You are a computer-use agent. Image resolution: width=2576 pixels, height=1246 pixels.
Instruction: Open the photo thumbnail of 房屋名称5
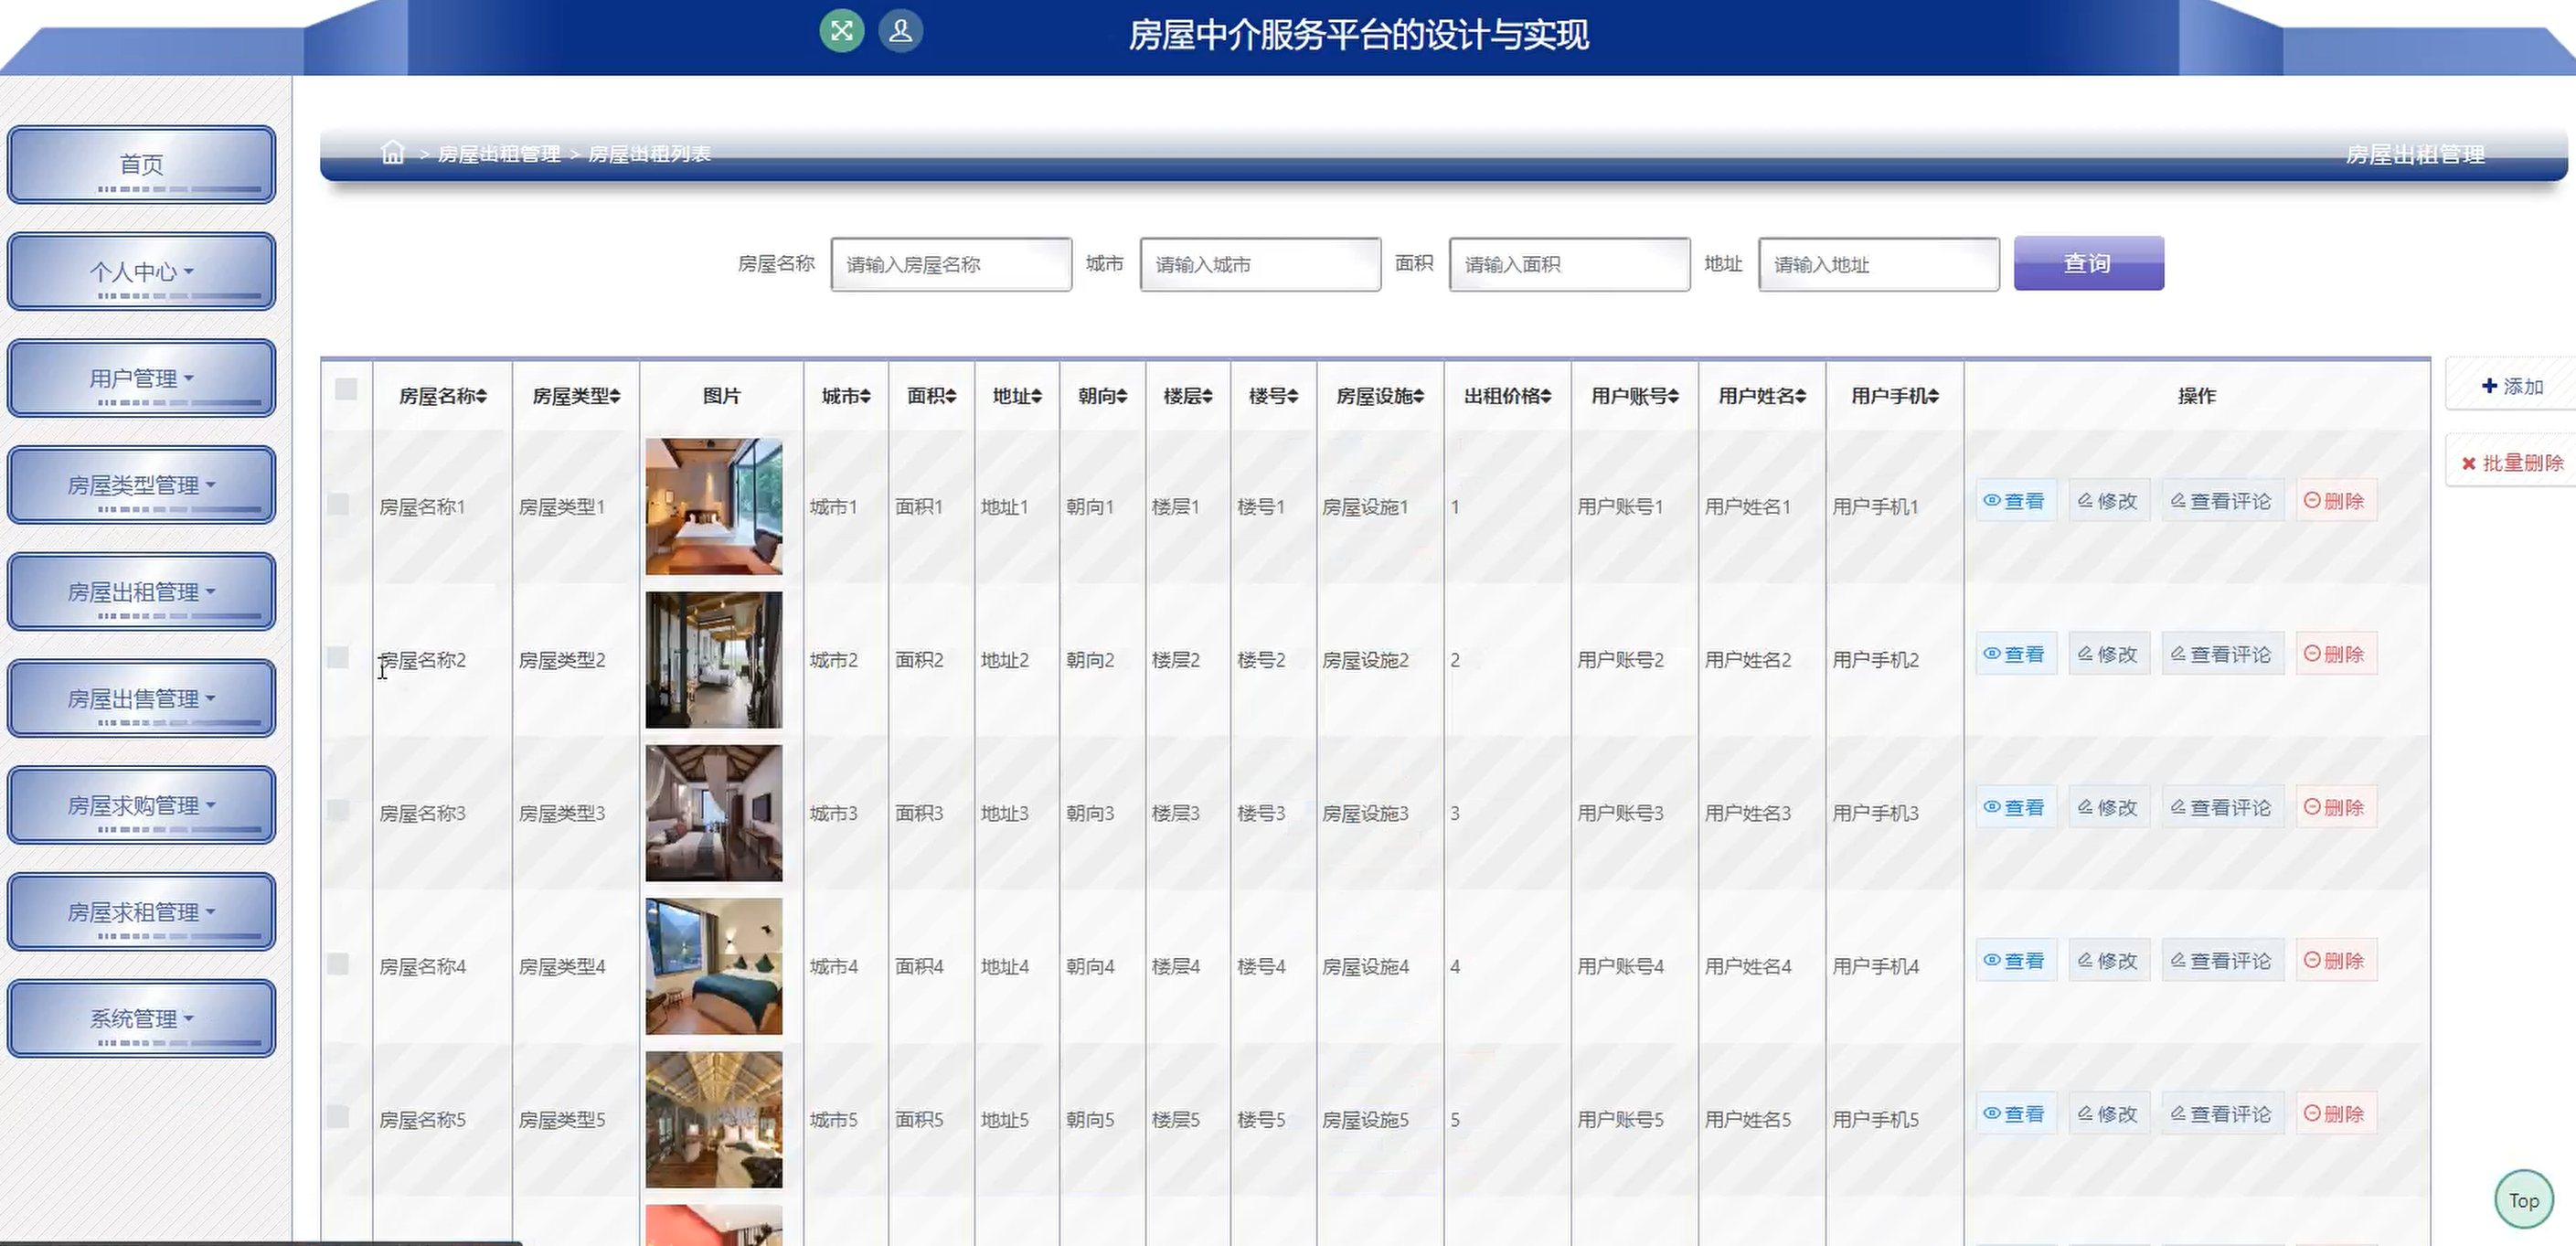(x=714, y=1119)
